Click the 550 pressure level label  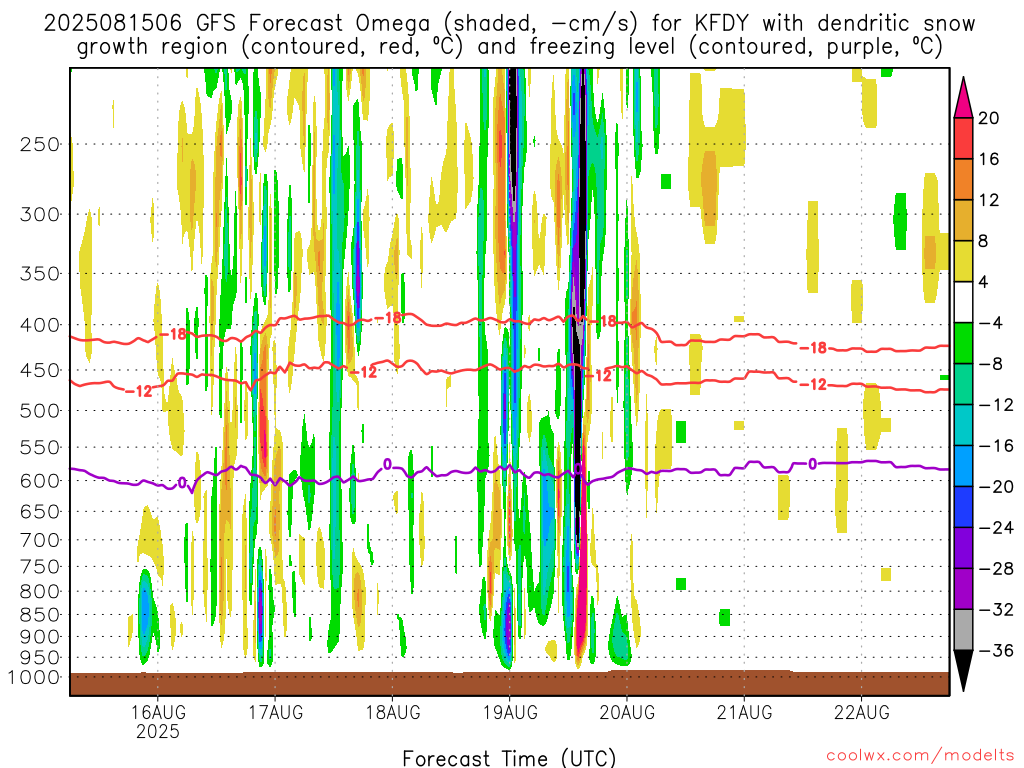(40, 447)
